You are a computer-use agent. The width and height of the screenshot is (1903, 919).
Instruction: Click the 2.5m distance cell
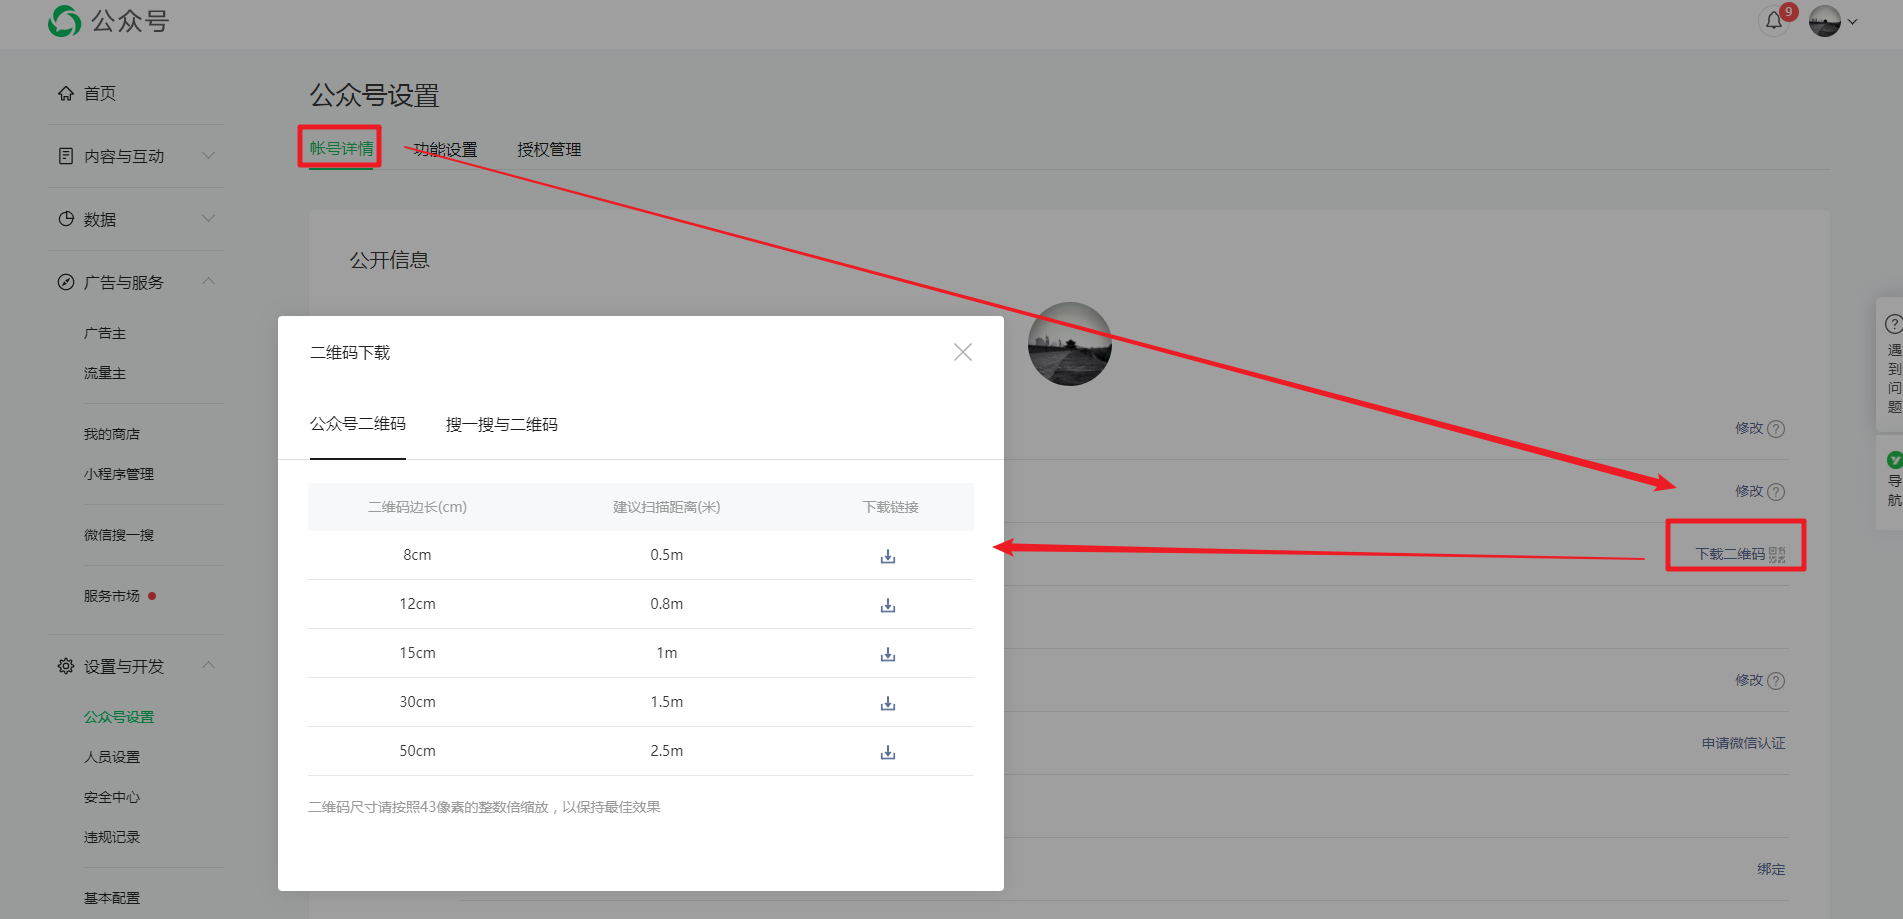[x=667, y=751]
